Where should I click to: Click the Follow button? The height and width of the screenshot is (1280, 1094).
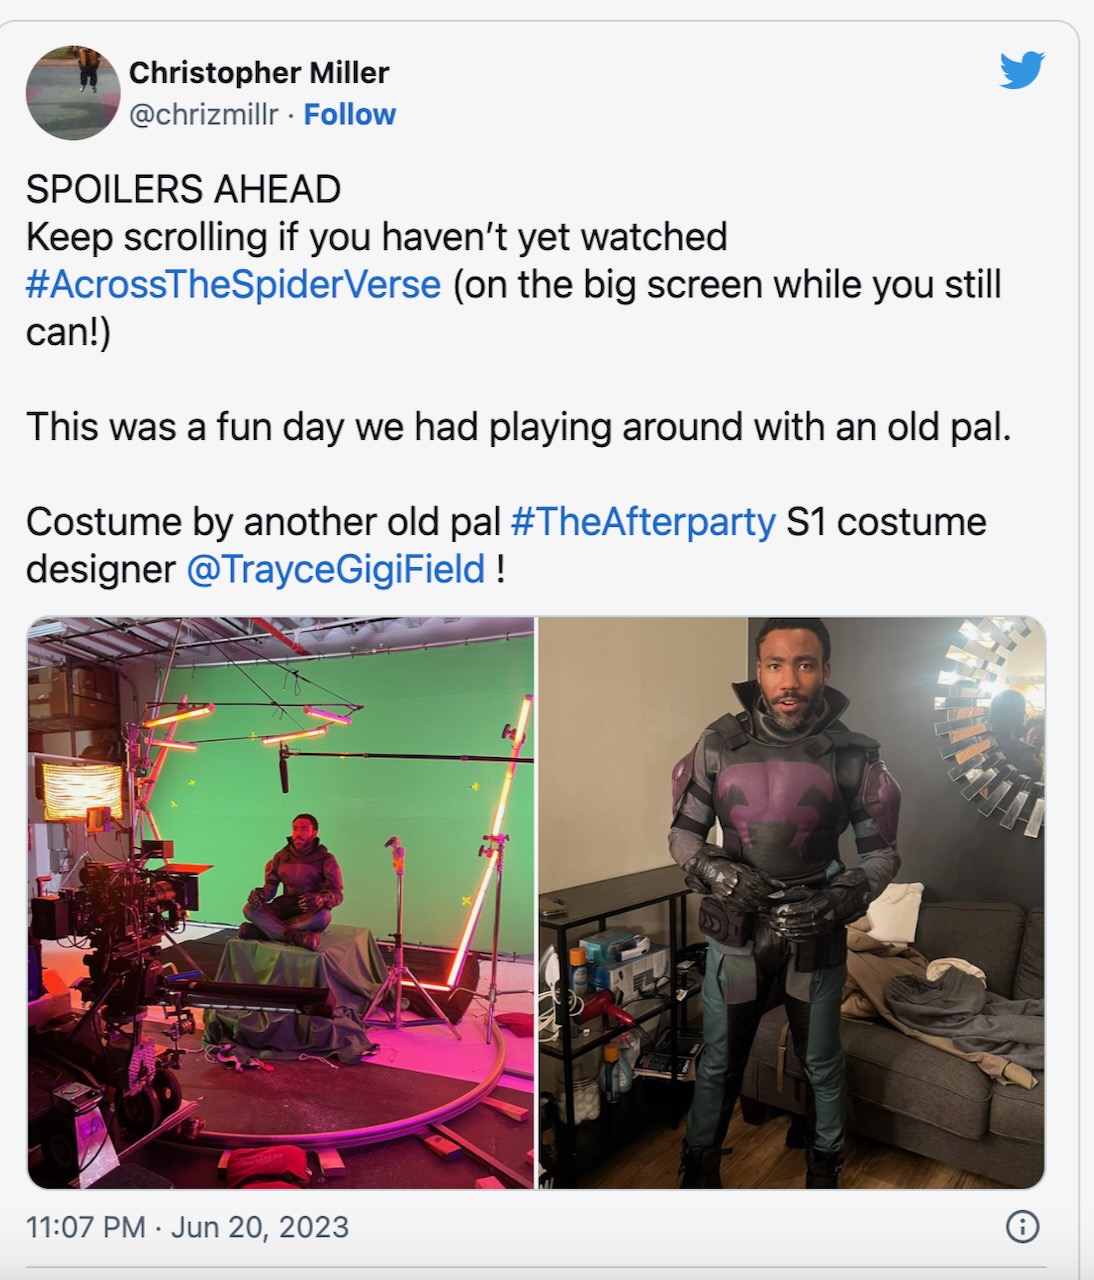[350, 115]
